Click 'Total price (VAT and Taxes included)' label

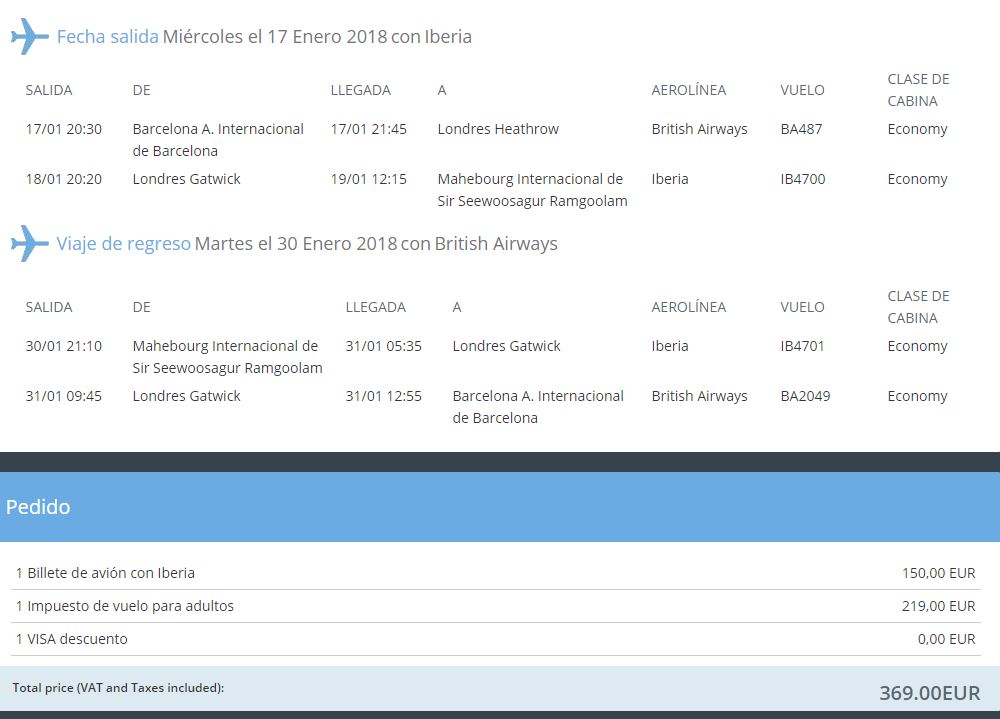118,688
